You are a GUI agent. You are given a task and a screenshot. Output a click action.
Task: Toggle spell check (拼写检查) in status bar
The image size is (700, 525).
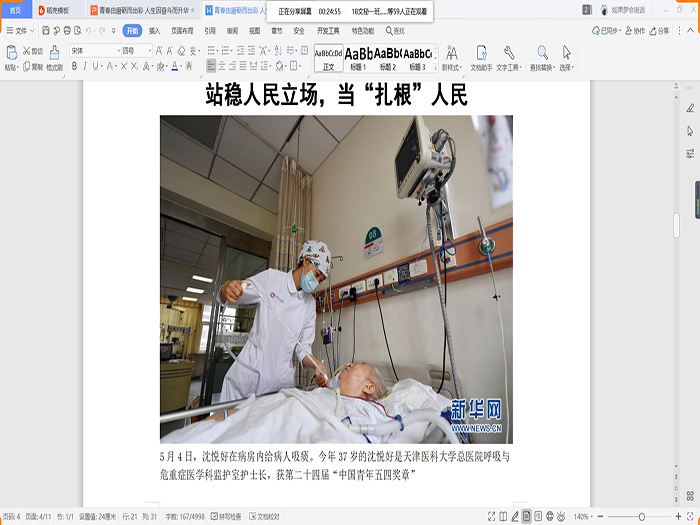227,517
